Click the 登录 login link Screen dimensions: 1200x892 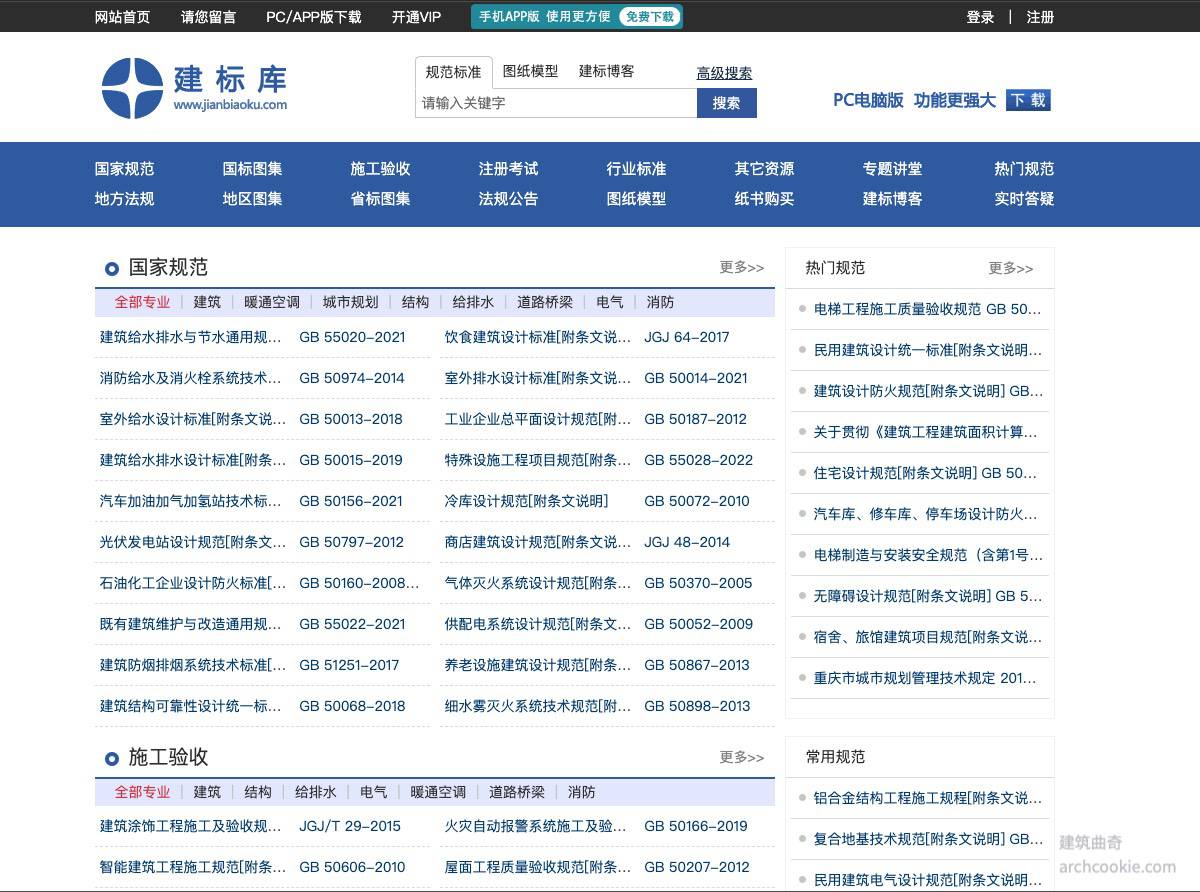[x=980, y=17]
